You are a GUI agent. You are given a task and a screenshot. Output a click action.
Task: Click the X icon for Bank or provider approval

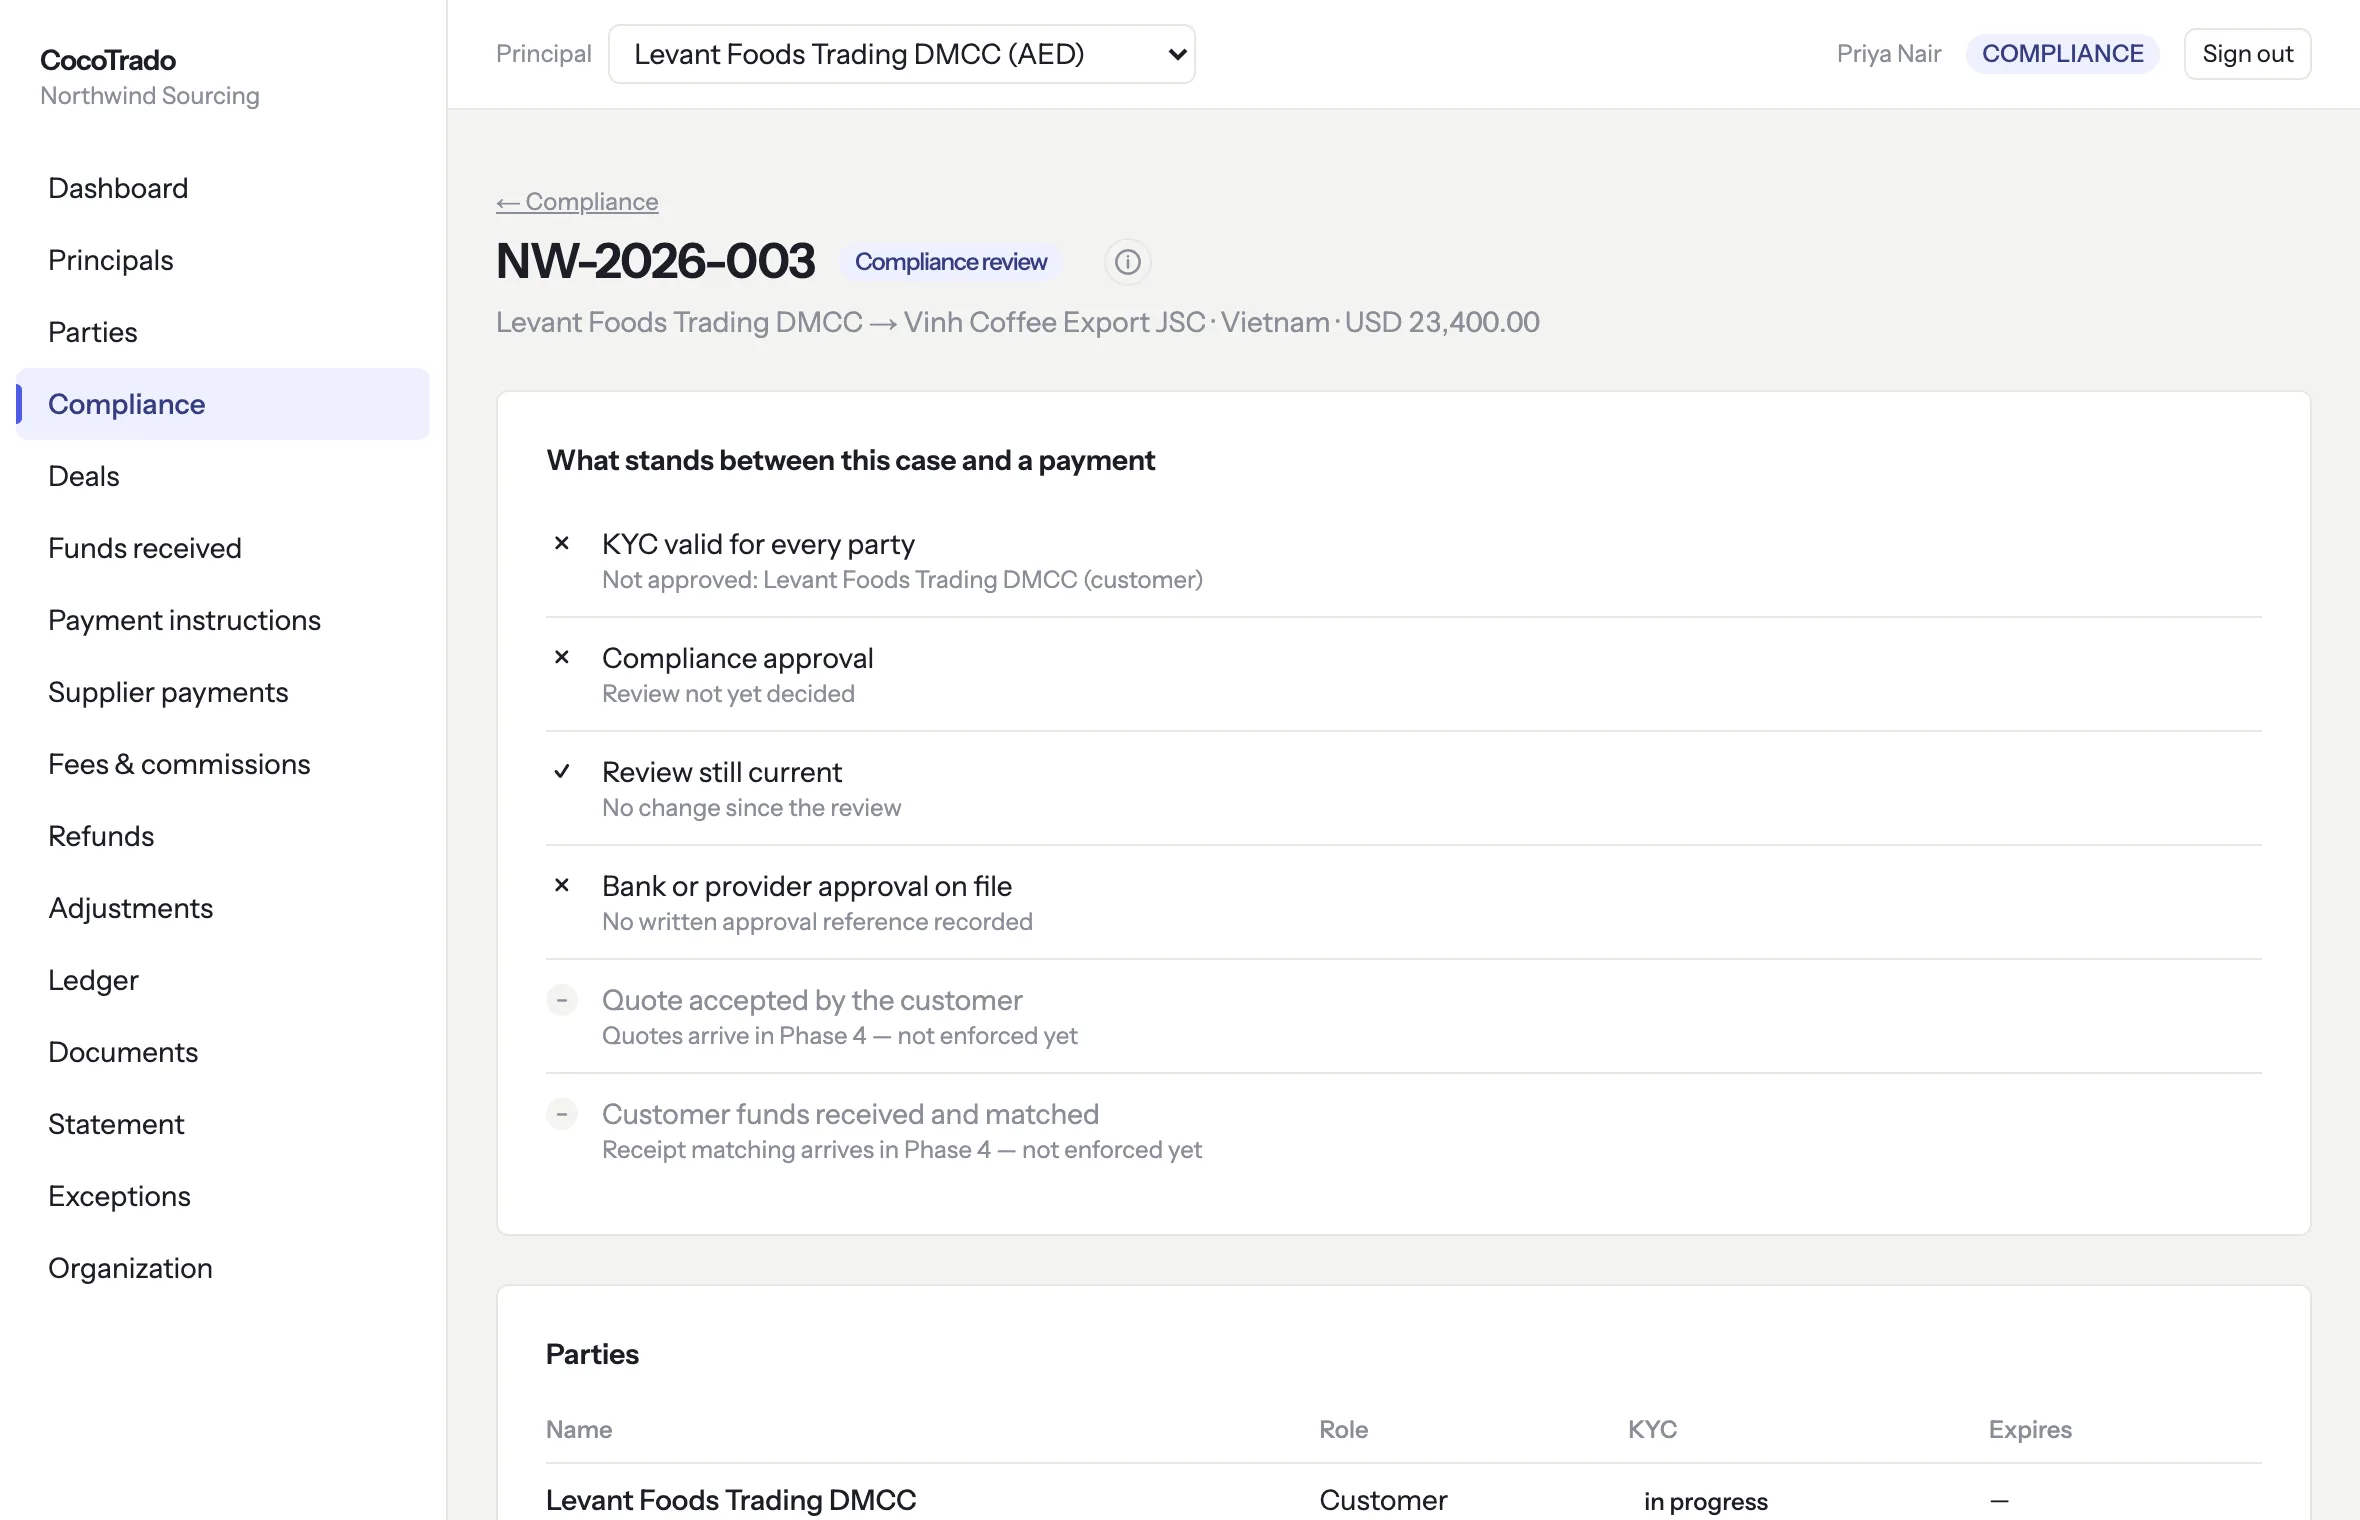coord(562,885)
